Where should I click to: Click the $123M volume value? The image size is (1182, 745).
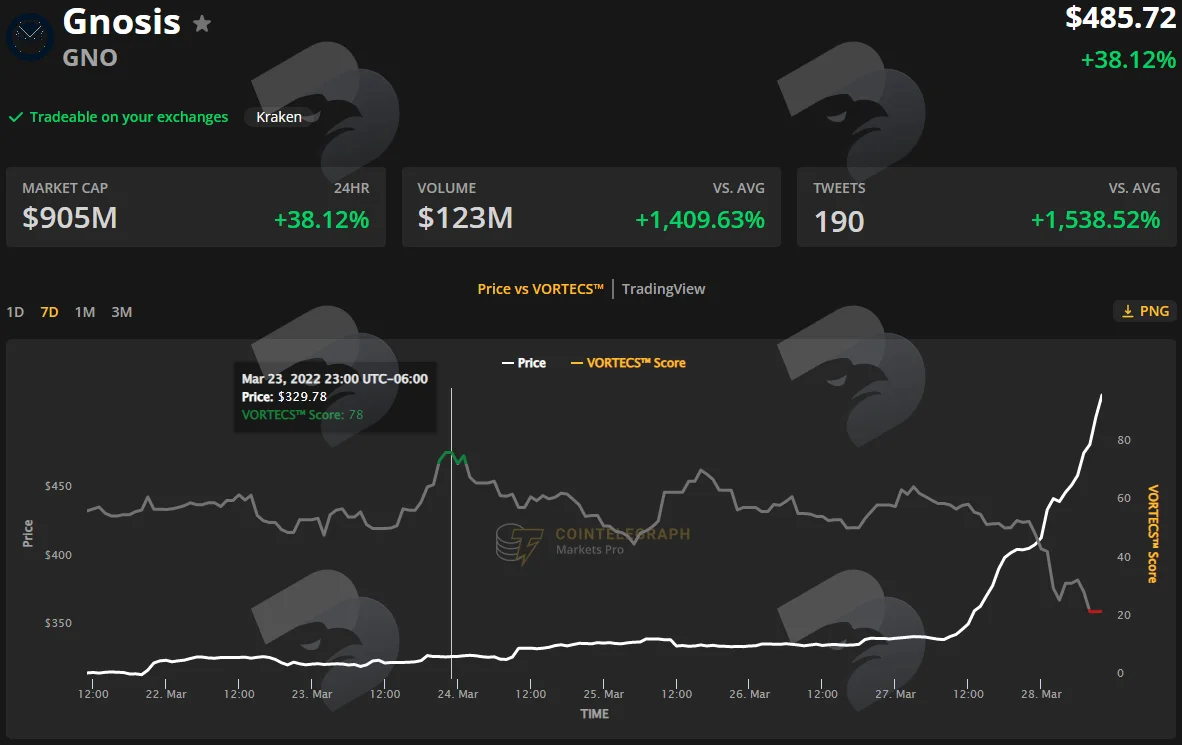[x=465, y=218]
